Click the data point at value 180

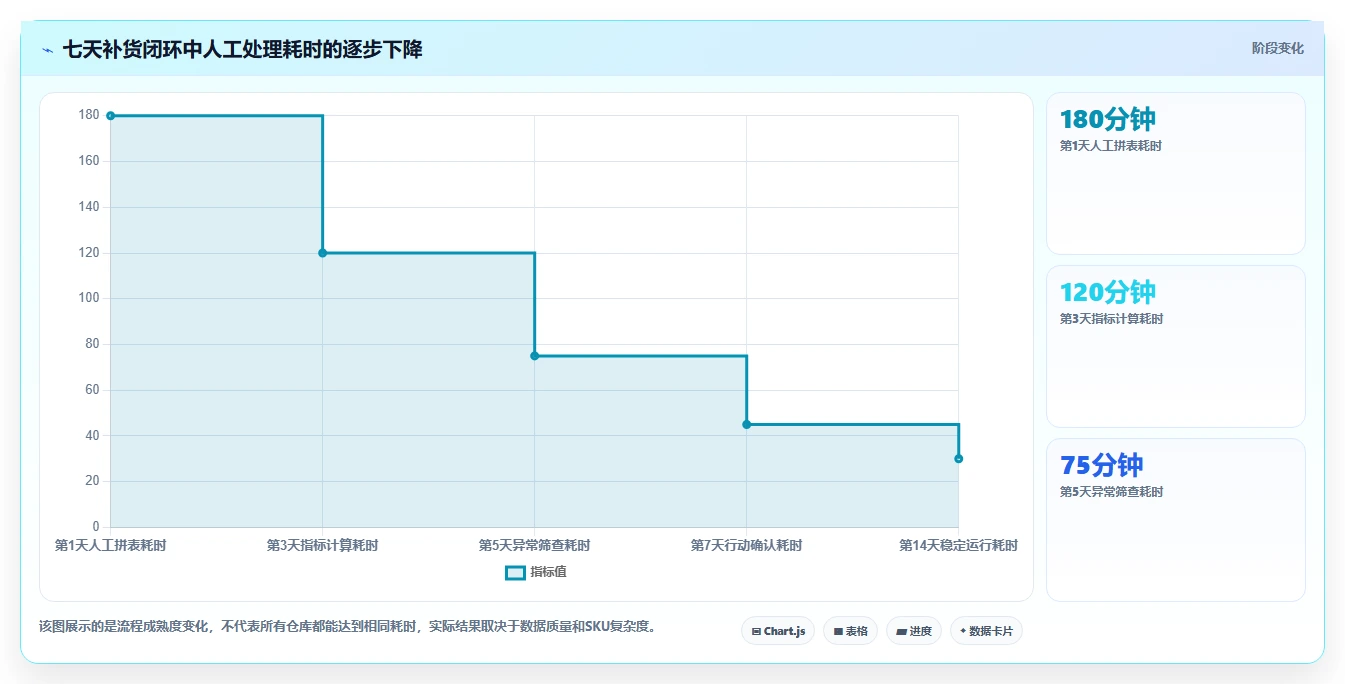(110, 116)
